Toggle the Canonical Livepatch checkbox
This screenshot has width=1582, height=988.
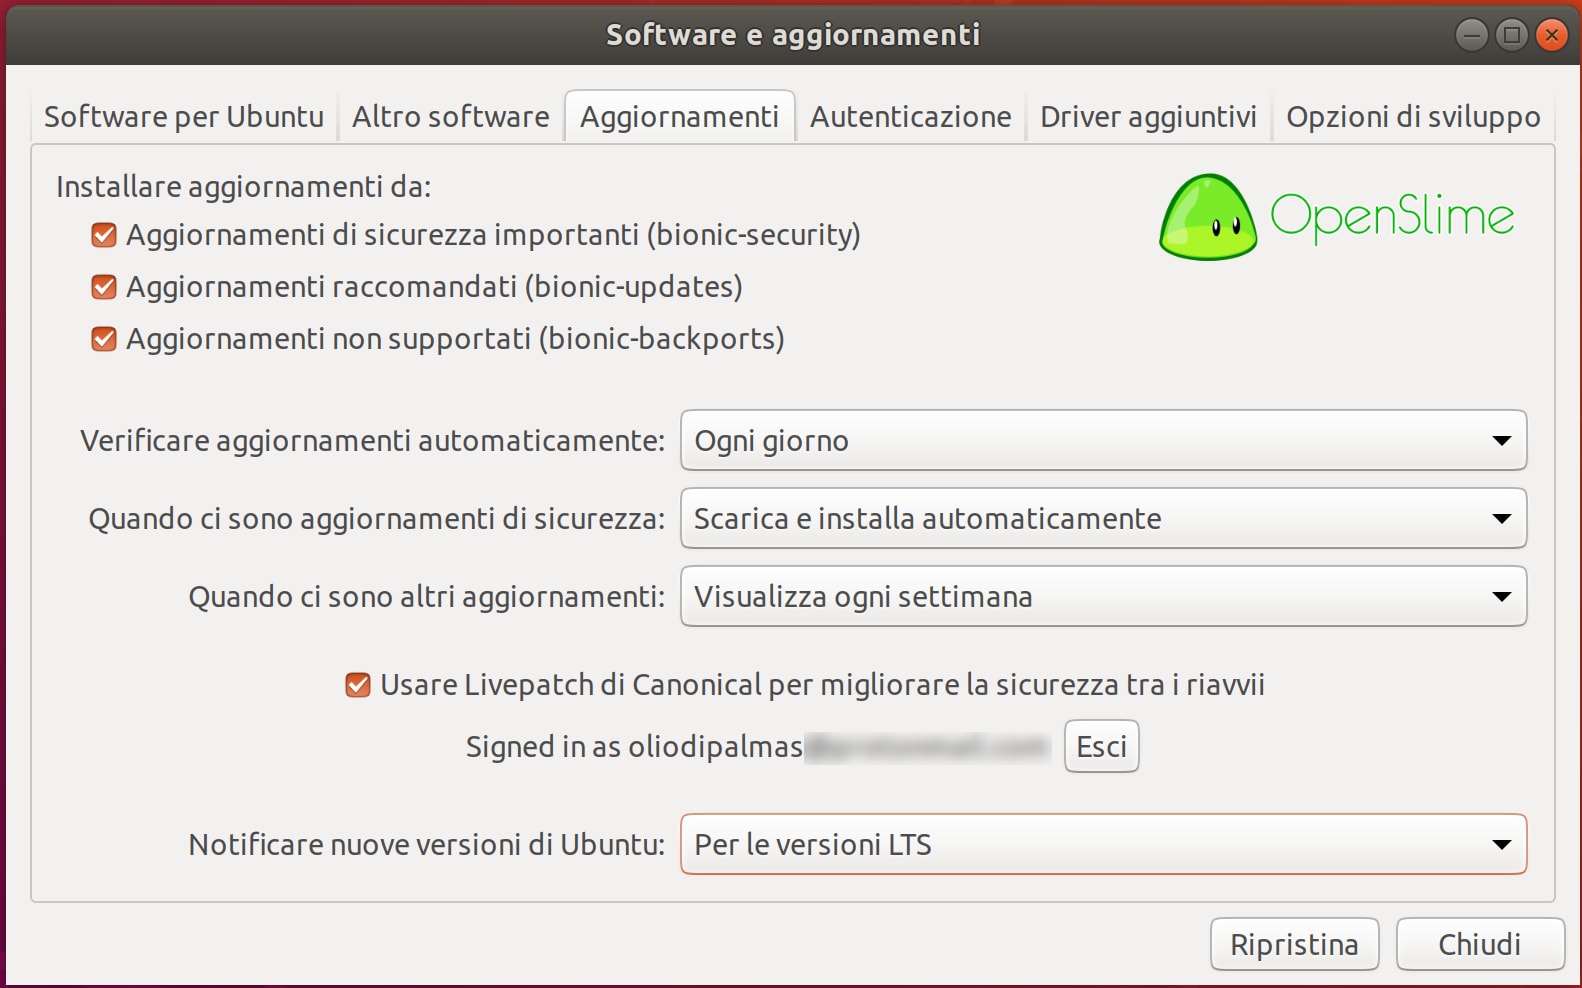pyautogui.click(x=358, y=685)
